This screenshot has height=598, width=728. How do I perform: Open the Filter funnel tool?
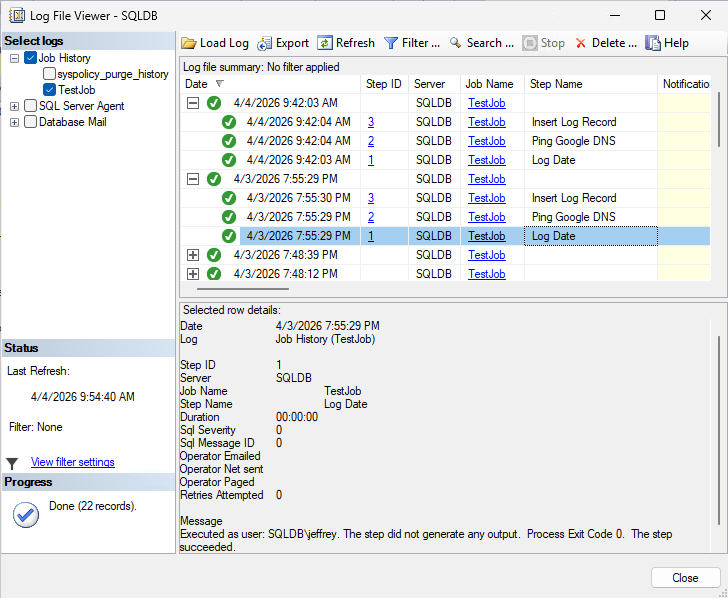(x=391, y=43)
